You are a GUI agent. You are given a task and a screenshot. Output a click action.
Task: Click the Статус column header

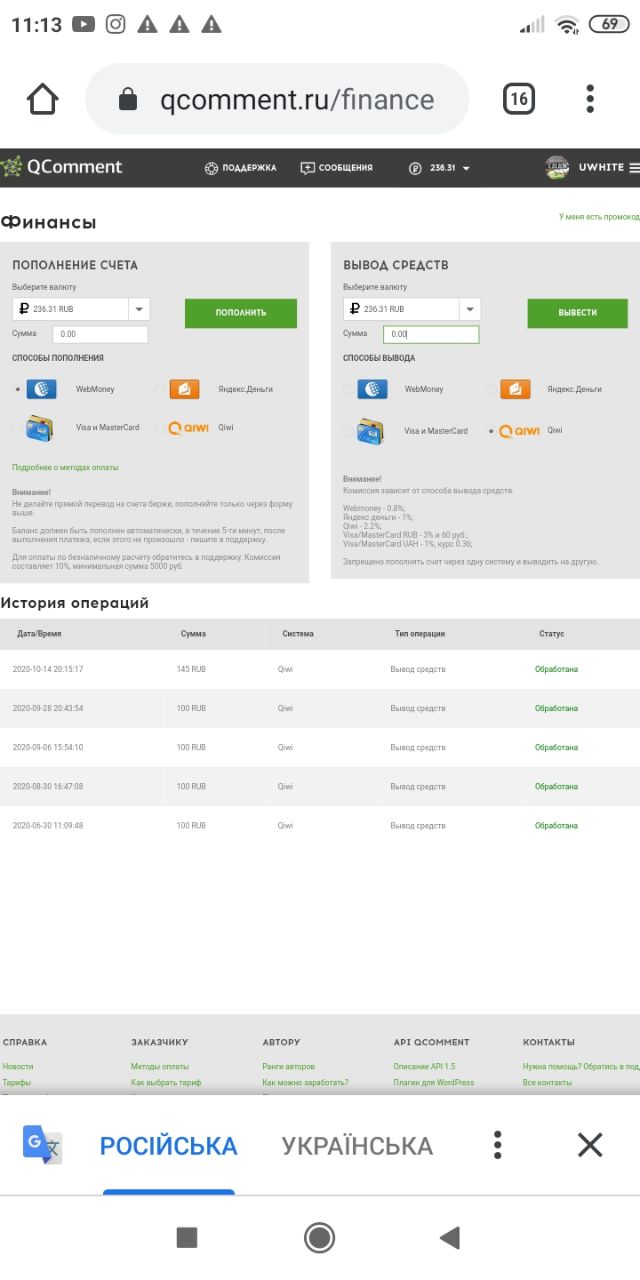coord(552,634)
